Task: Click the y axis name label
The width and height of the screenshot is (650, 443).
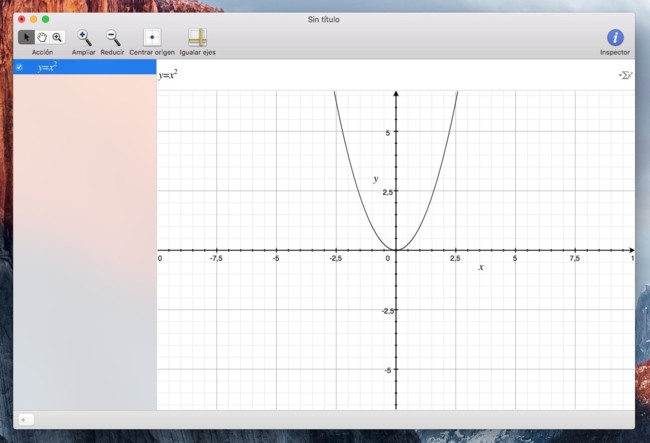Action: pyautogui.click(x=376, y=179)
